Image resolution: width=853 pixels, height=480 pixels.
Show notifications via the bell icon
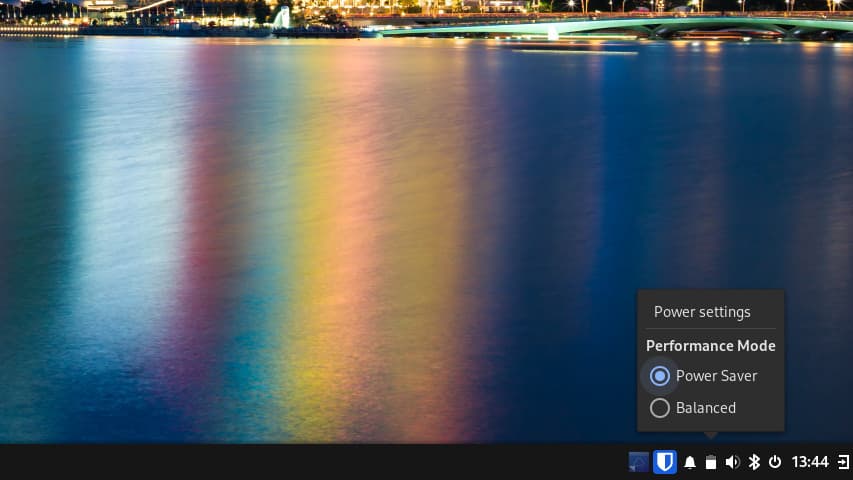click(x=689, y=462)
